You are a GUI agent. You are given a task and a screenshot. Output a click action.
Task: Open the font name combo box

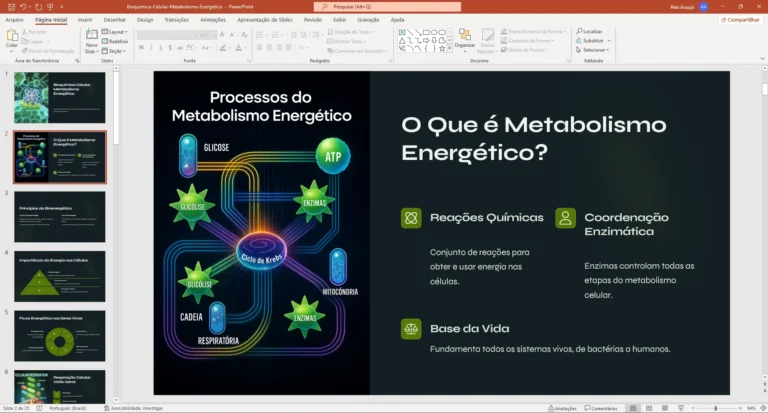pos(168,35)
